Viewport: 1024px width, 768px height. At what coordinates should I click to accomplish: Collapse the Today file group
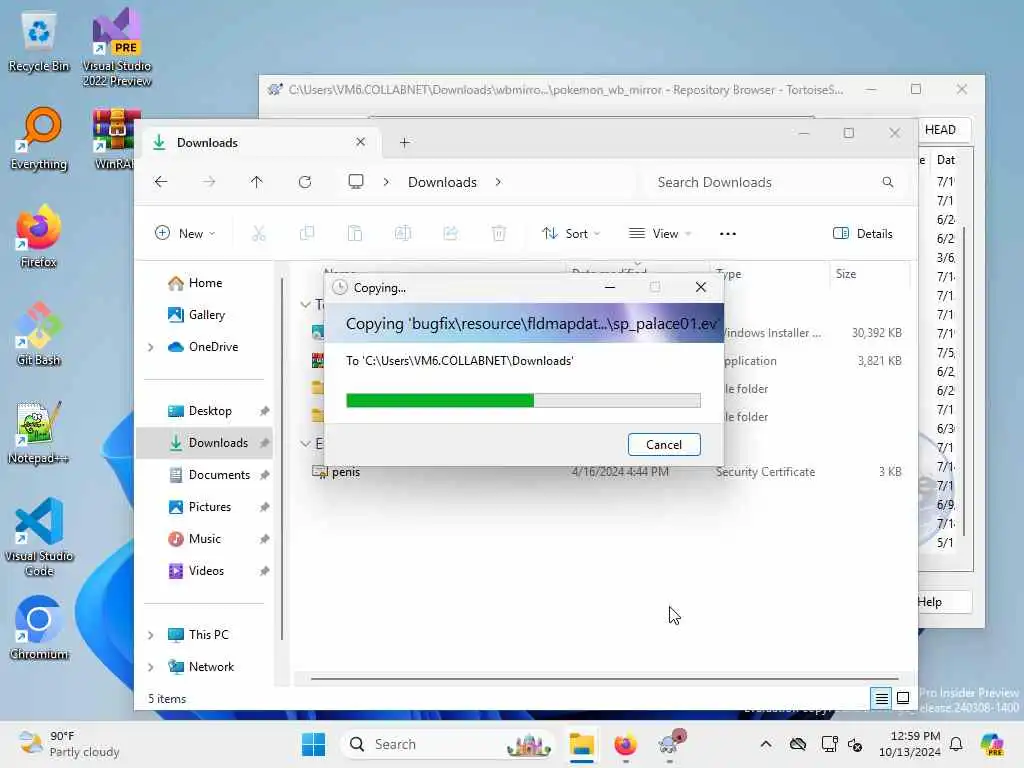tap(305, 304)
